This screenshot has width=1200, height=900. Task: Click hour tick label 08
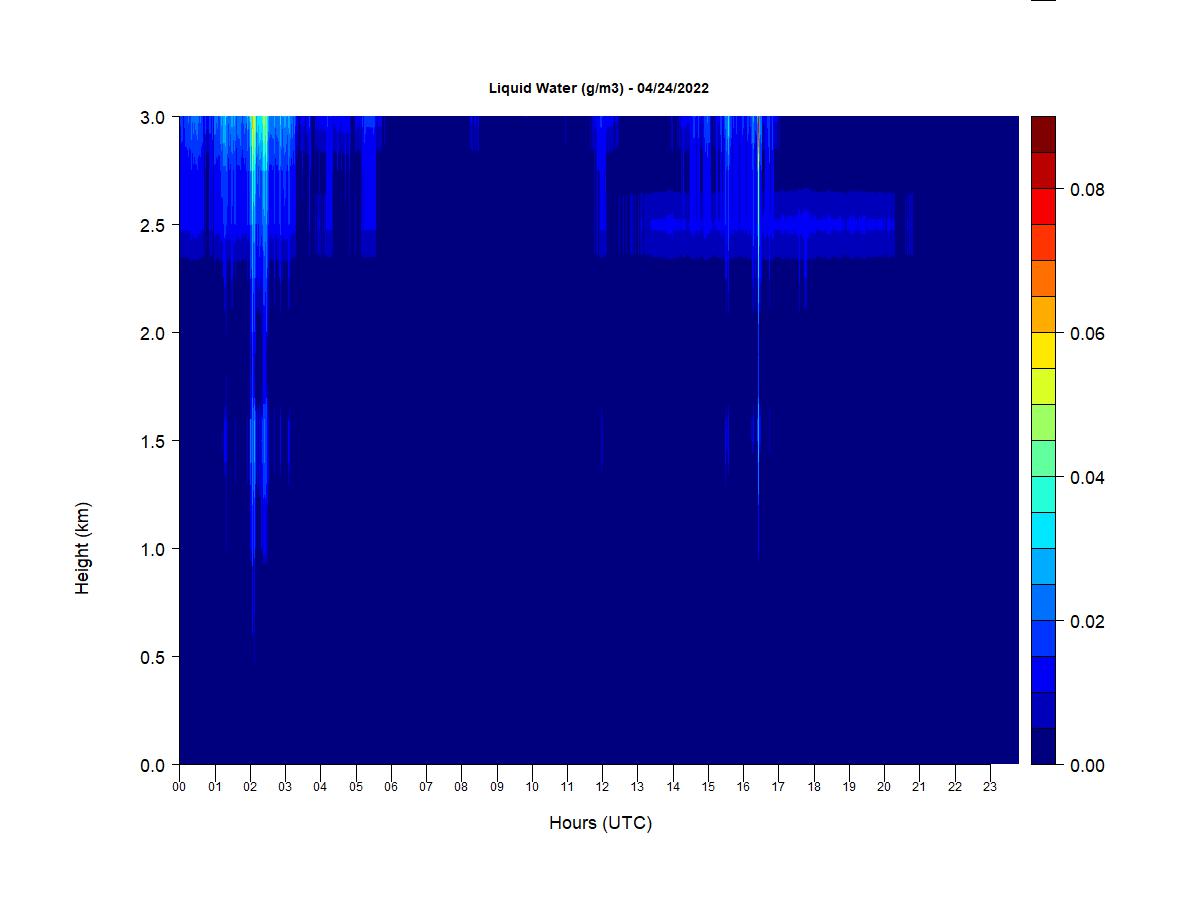tap(461, 787)
